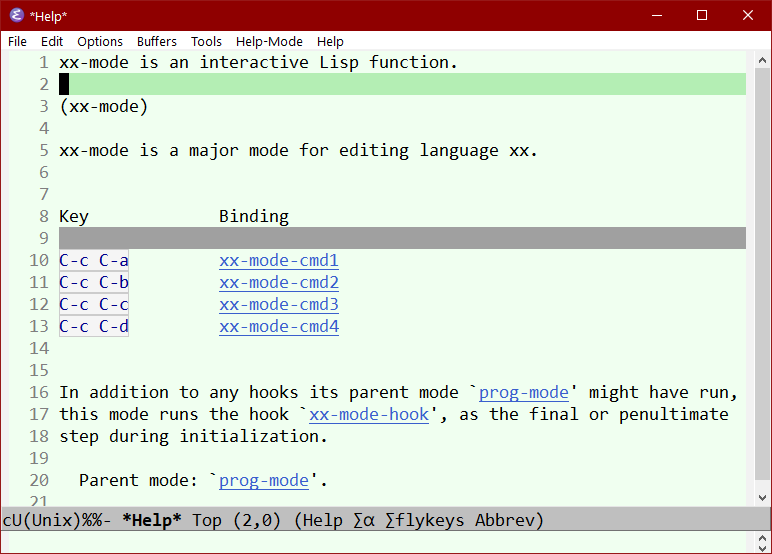Image resolution: width=772 pixels, height=554 pixels.
Task: Click the ∑α minor mode indicator
Action: coord(364,520)
